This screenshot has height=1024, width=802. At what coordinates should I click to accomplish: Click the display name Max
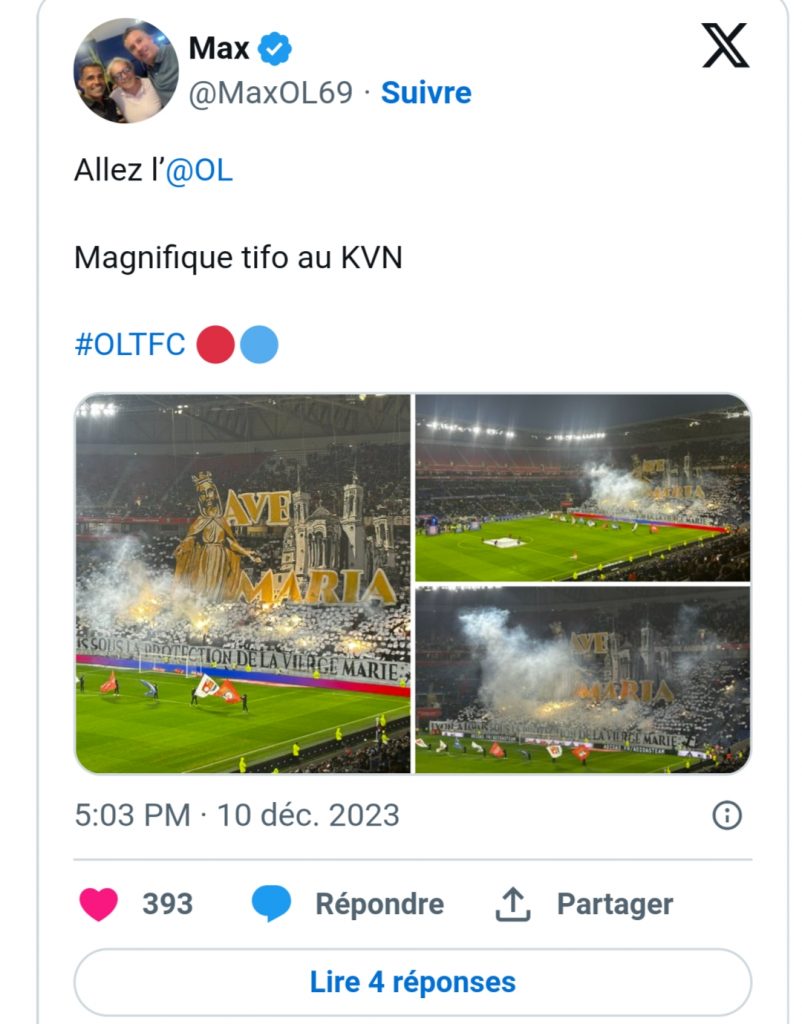coord(219,47)
